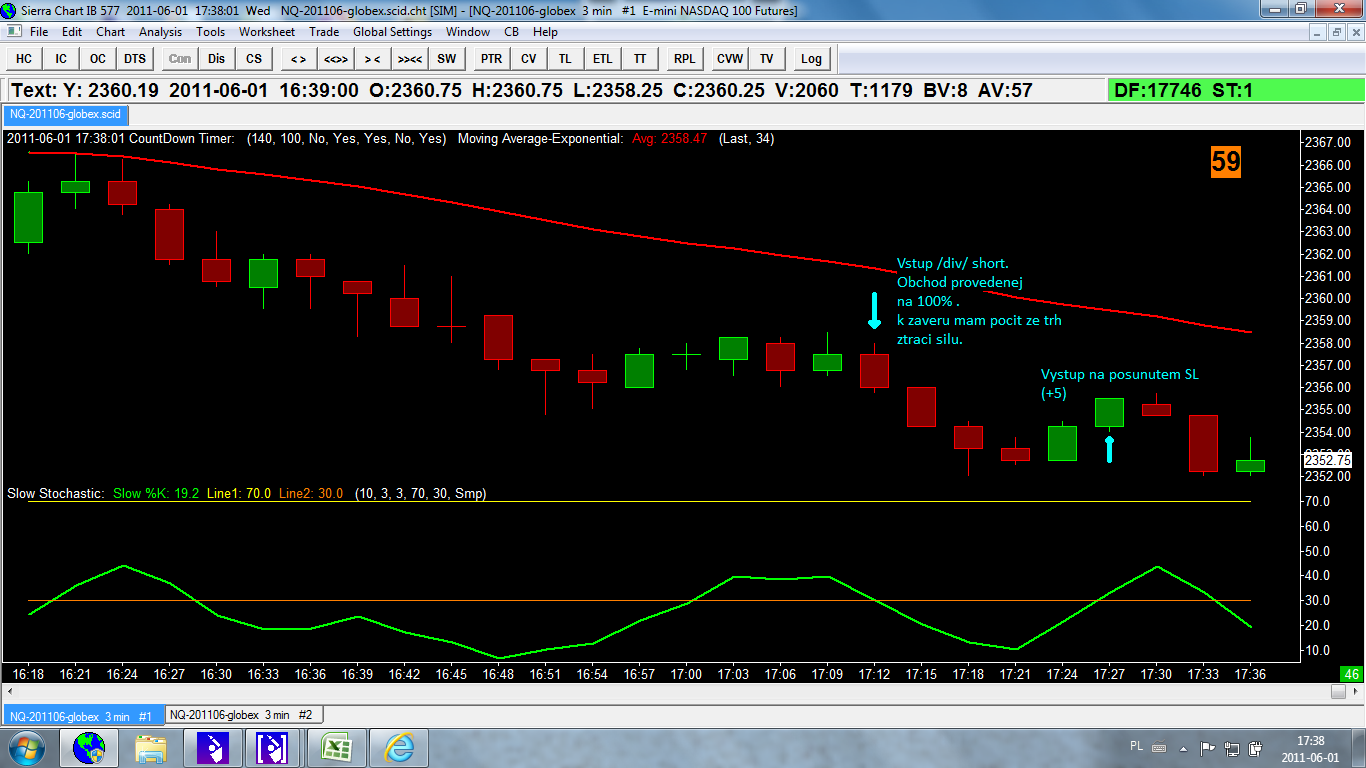The width and height of the screenshot is (1366, 768).
Task: Click the IC toolbar button
Action: pos(61,58)
